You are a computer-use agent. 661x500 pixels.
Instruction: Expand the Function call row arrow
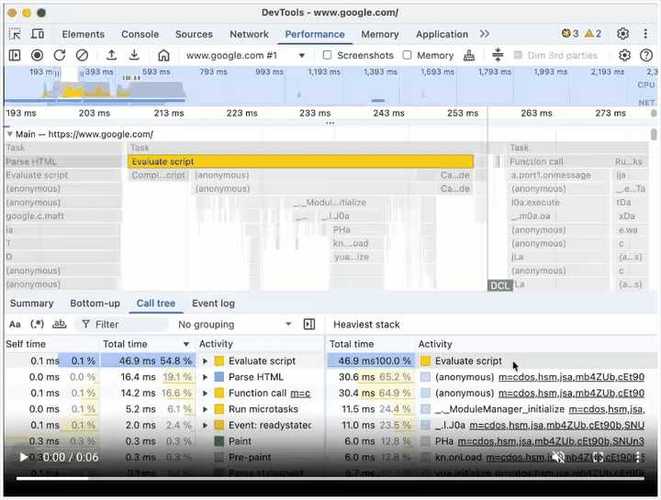pyautogui.click(x=205, y=393)
